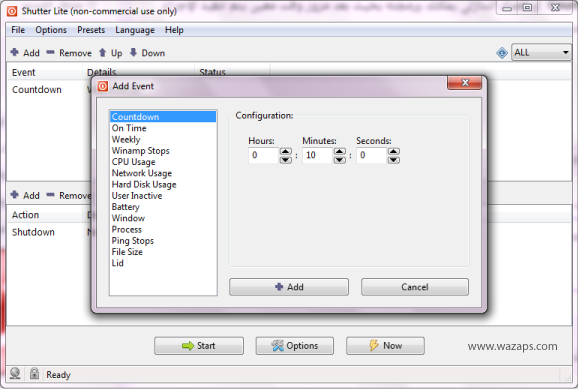Select Countdown in event type list
Screen dimensions: 578x389
163,117
